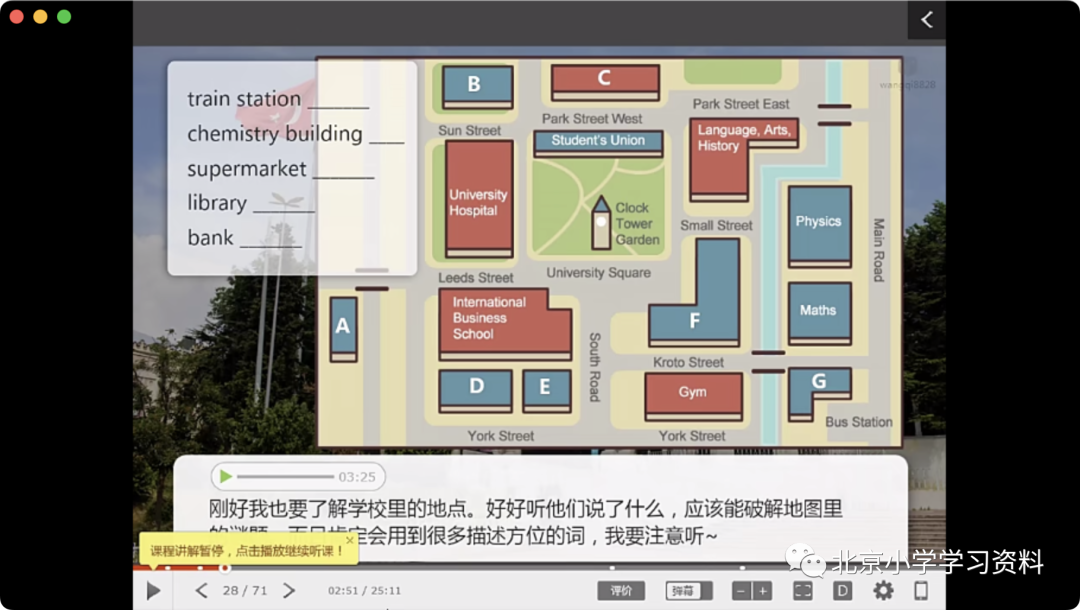
Task: Click building B on the map
Action: (x=477, y=87)
